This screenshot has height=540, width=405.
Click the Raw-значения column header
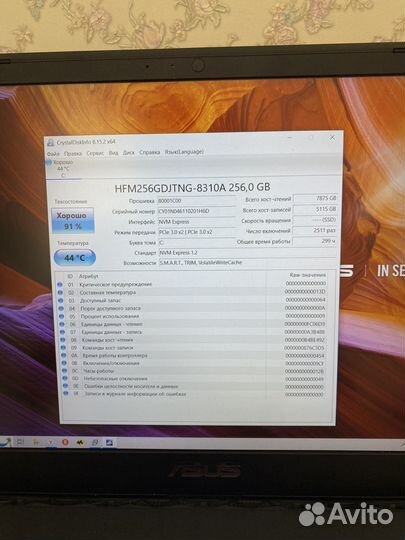pos(308,275)
